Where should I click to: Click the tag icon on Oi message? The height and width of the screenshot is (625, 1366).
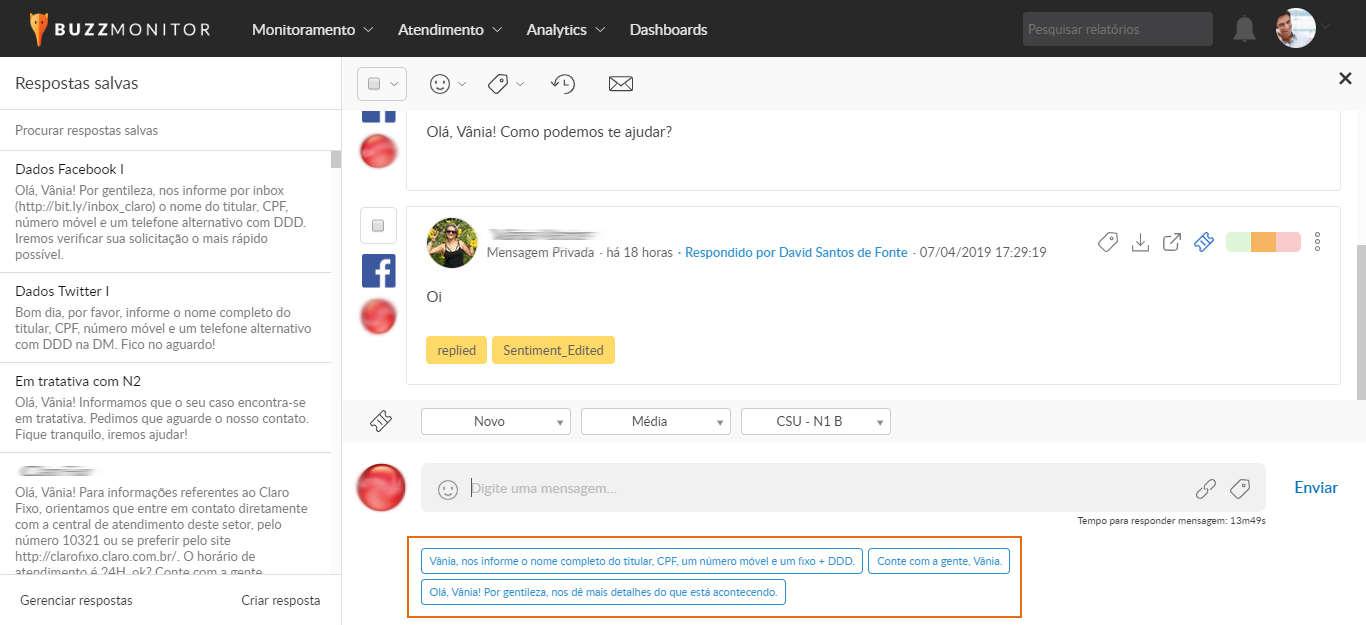click(1107, 242)
